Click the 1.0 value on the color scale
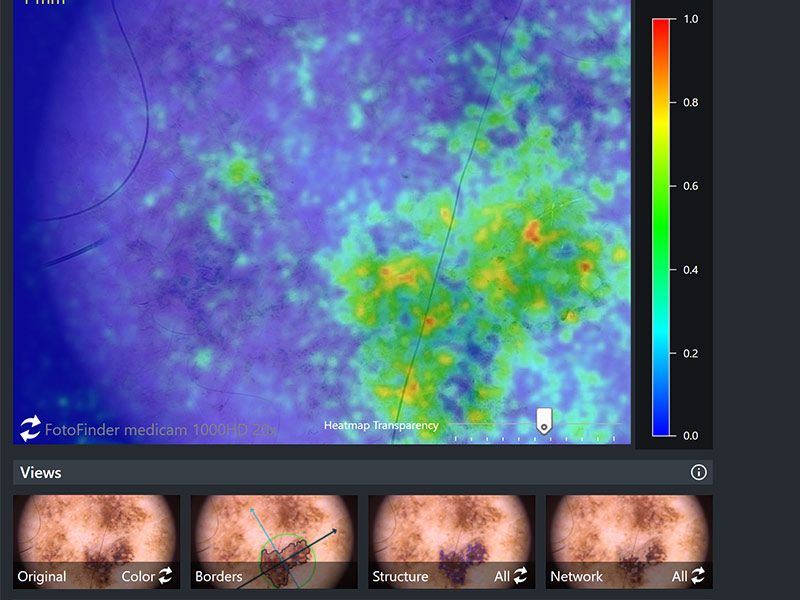This screenshot has height=600, width=800. click(690, 19)
